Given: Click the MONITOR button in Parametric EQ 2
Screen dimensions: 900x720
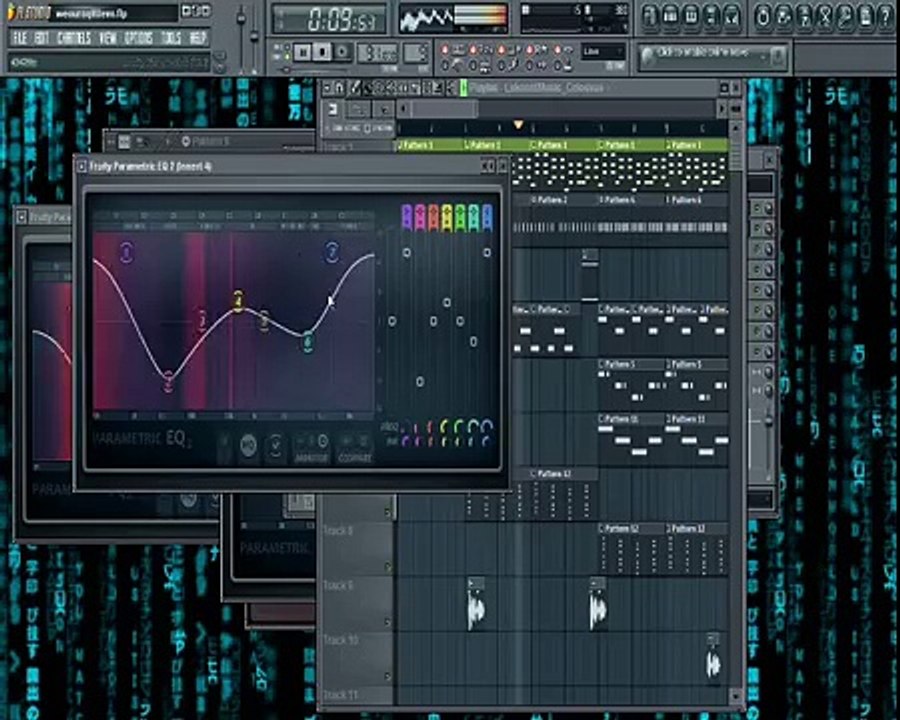Looking at the screenshot, I should [311, 449].
